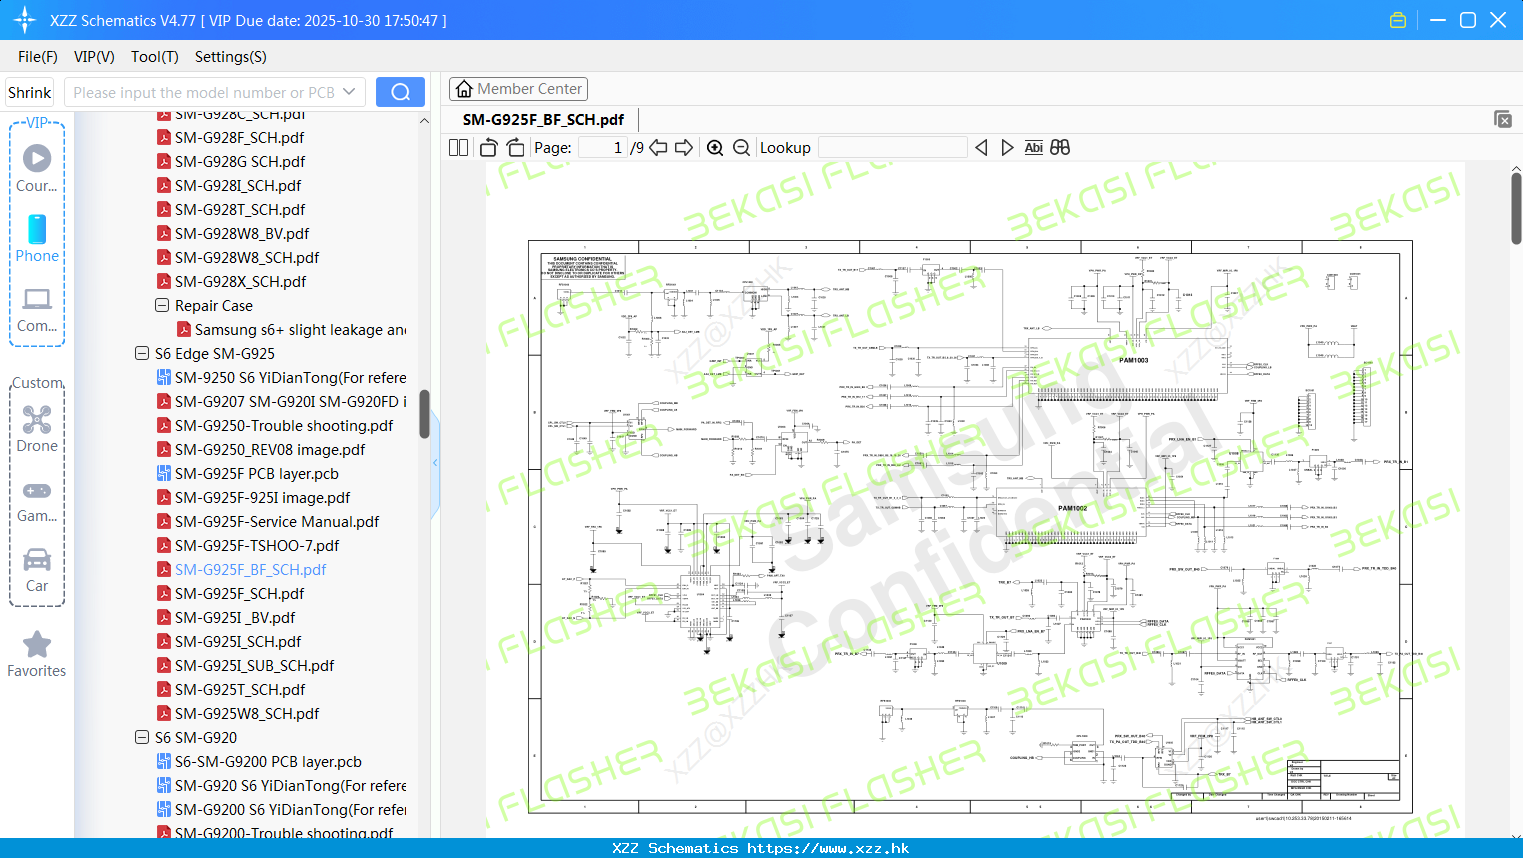The width and height of the screenshot is (1523, 858).
Task: Open Samsung s6+ slight leakage file
Action: coord(300,329)
